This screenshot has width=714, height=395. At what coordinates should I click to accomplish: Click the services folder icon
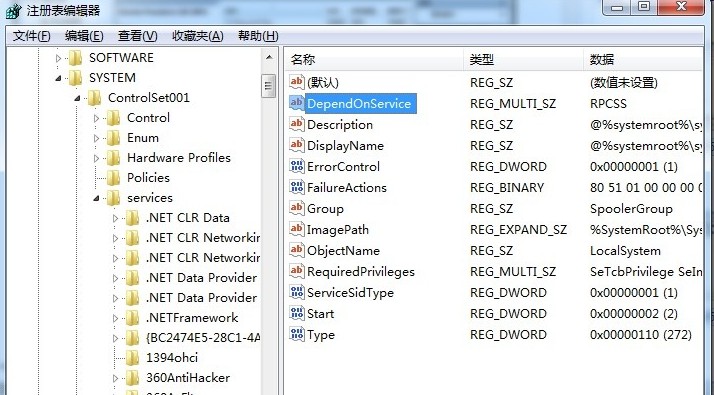tap(113, 198)
